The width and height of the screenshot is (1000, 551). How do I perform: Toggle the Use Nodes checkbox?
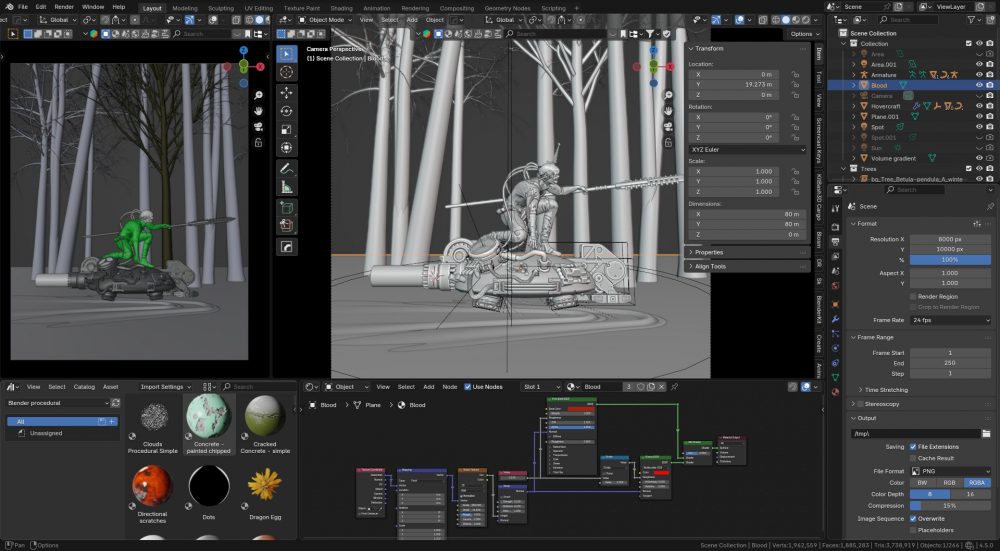click(467, 386)
